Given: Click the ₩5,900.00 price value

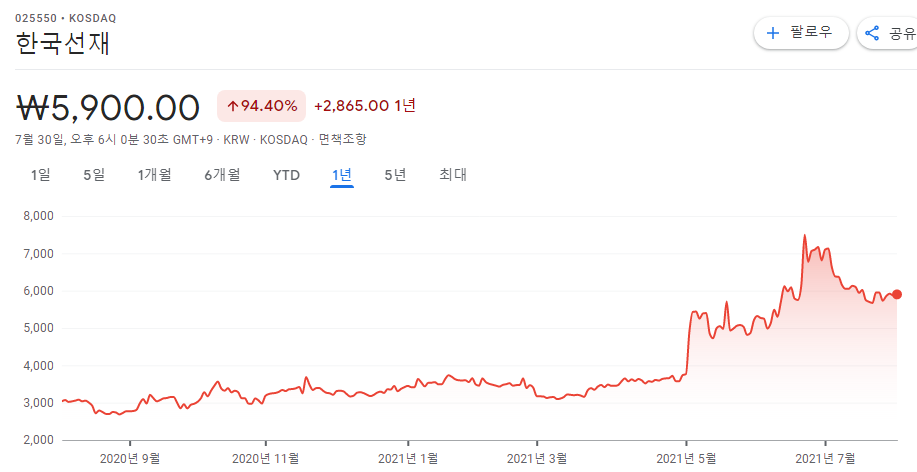Looking at the screenshot, I should tap(108, 107).
